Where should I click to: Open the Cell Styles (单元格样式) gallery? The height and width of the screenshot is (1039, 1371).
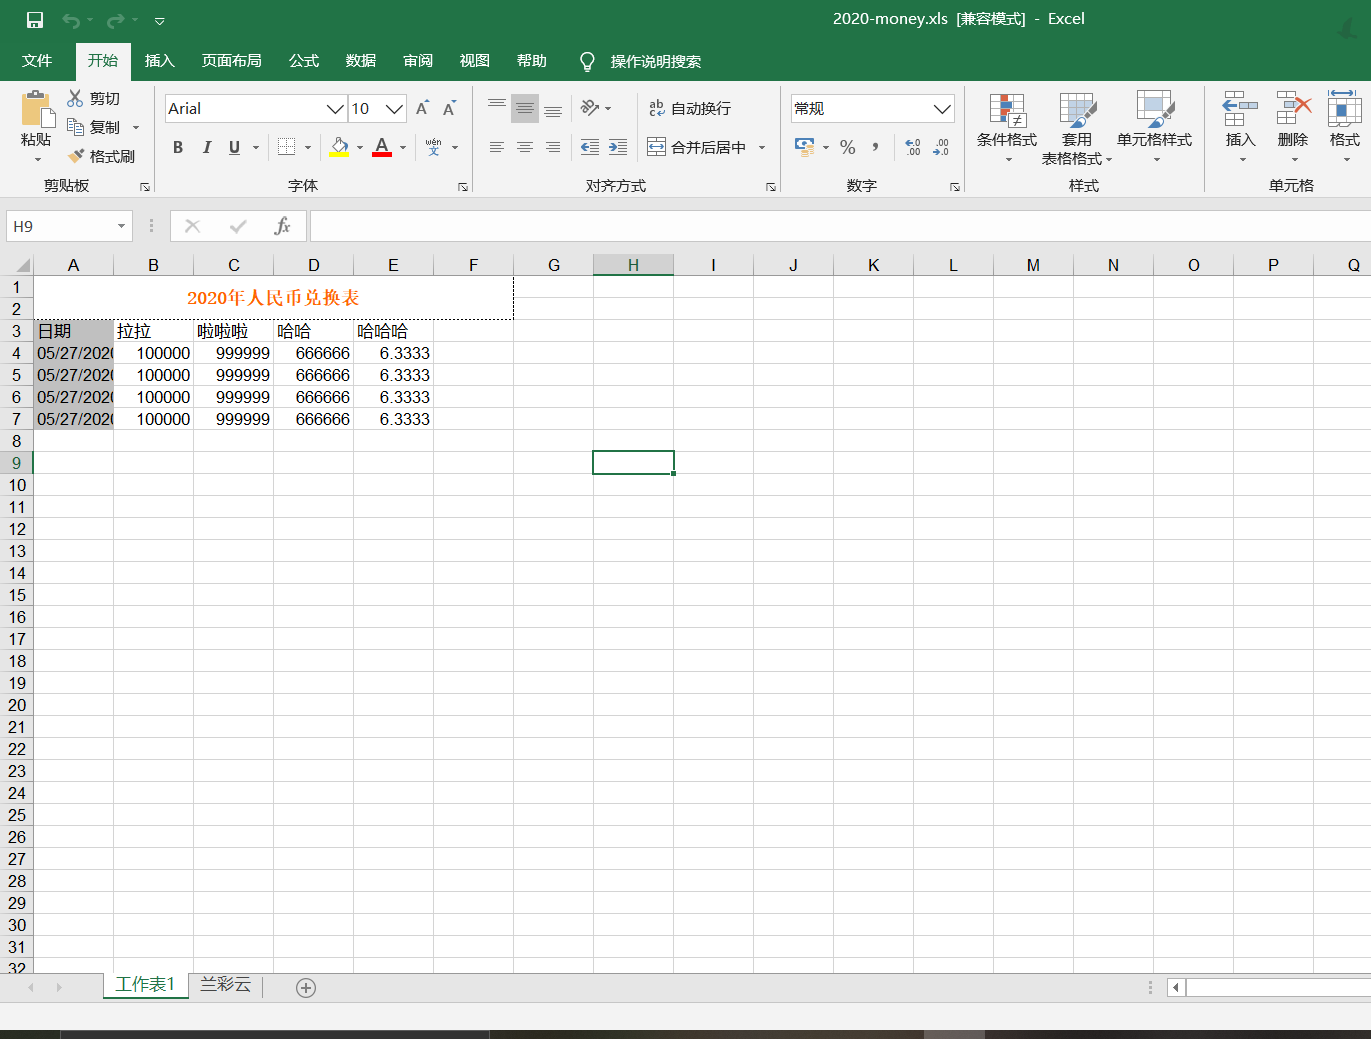click(x=1155, y=128)
